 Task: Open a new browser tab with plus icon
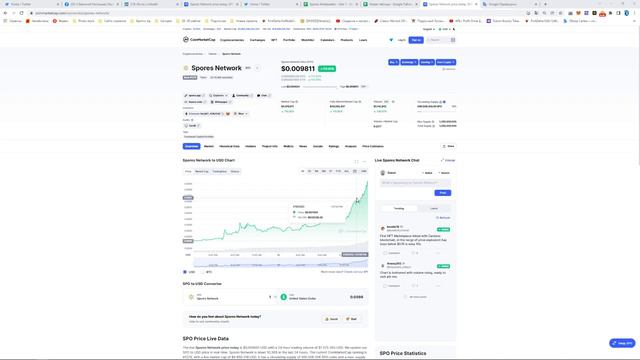tap(545, 4)
